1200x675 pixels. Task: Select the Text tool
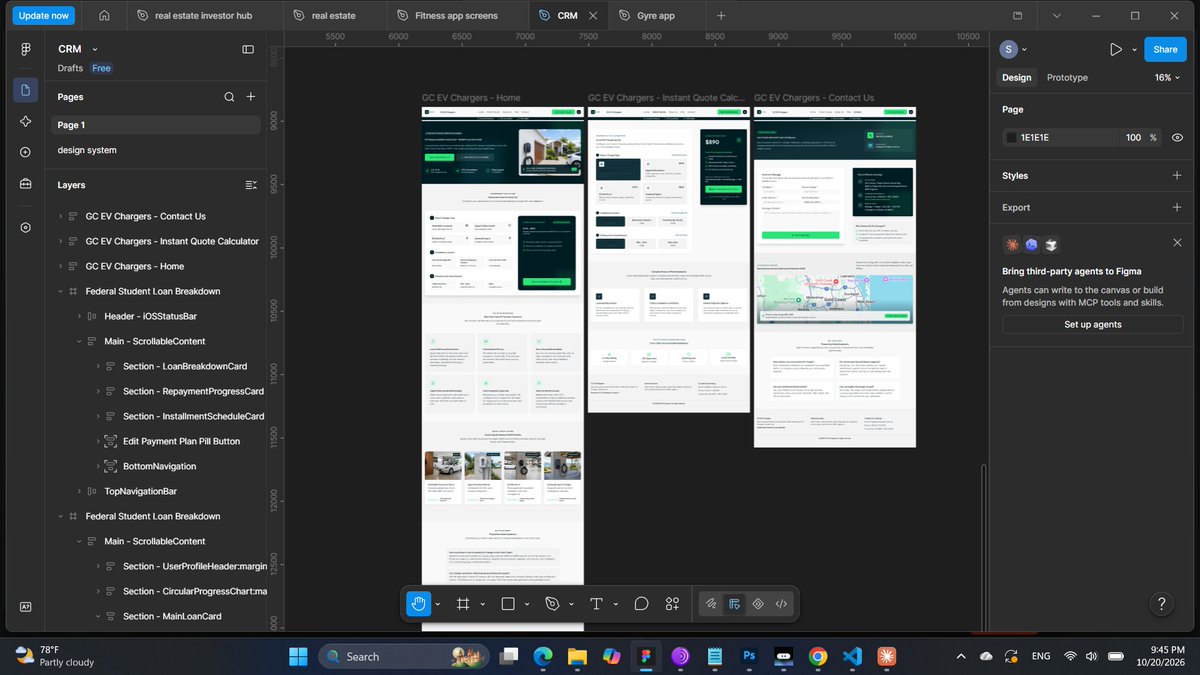point(597,604)
